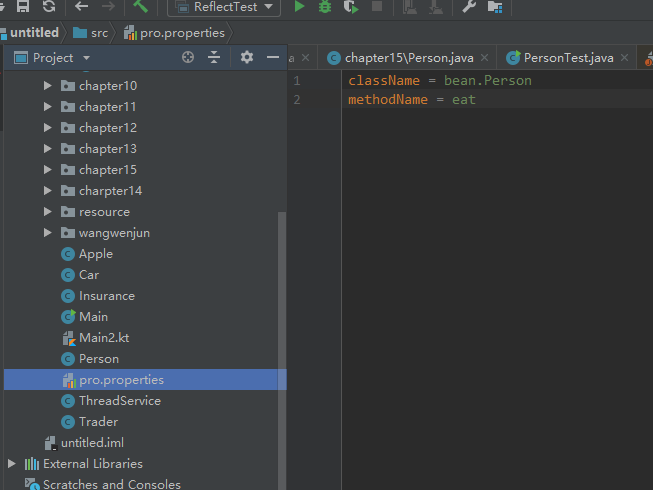The image size is (653, 490).
Task: Click the External Libraries icon
Action: pos(32,464)
